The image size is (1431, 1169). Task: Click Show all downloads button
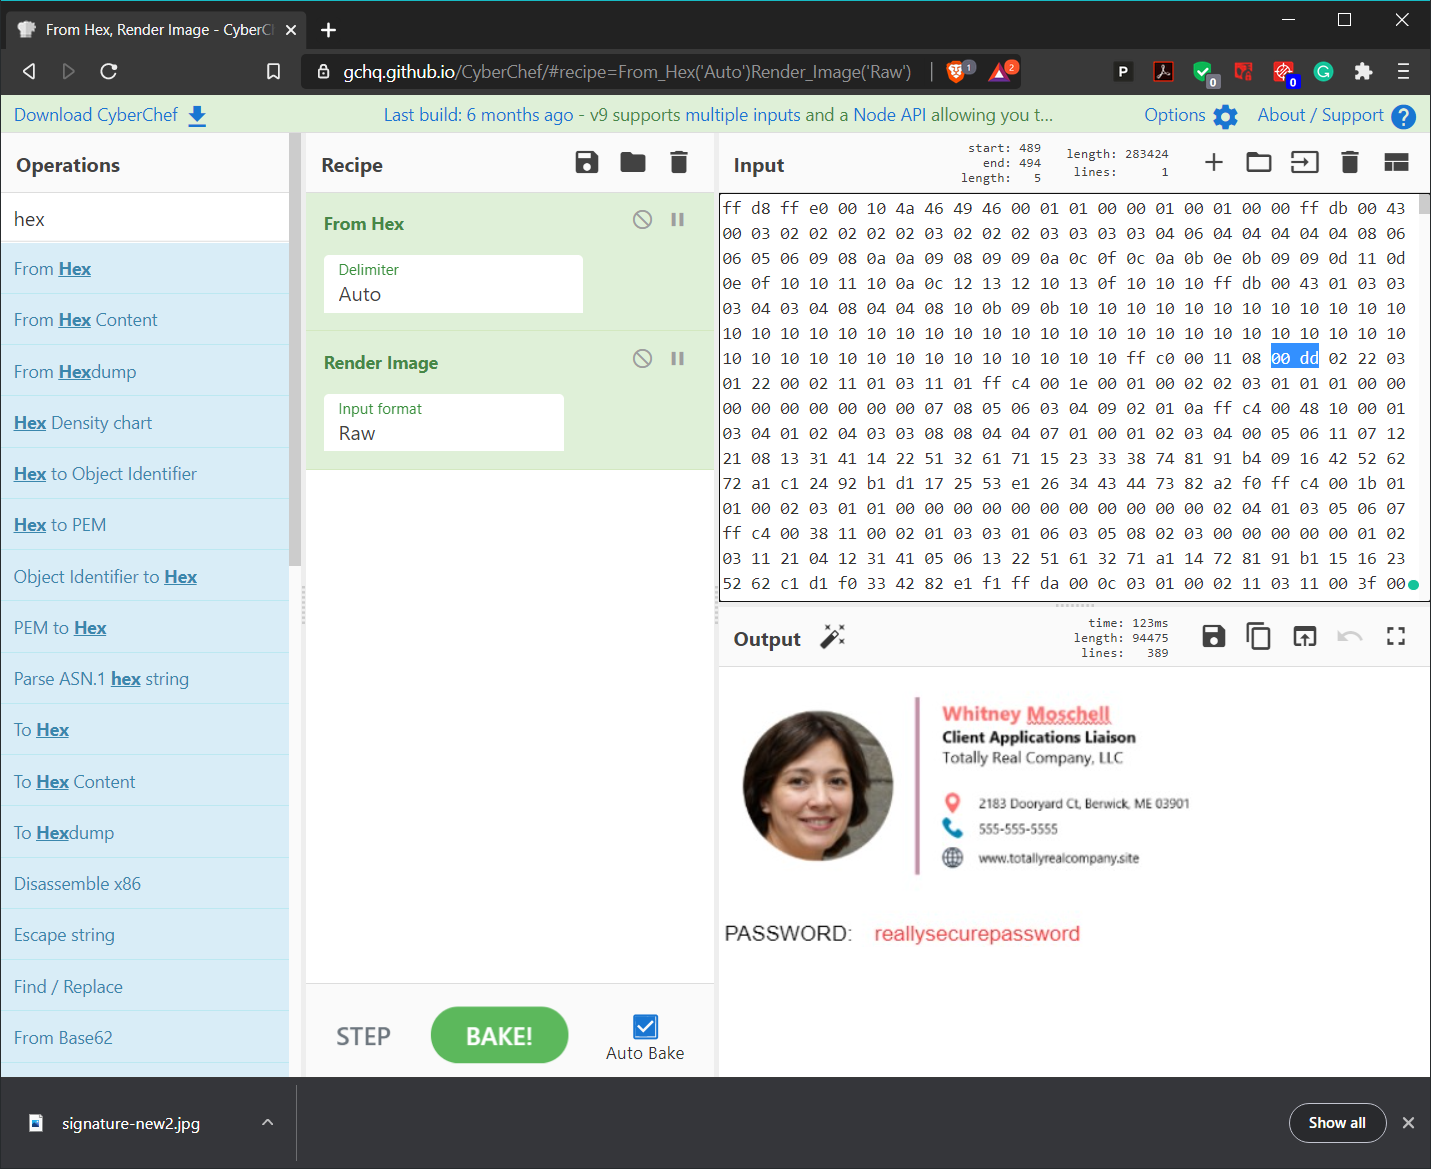[x=1337, y=1123]
